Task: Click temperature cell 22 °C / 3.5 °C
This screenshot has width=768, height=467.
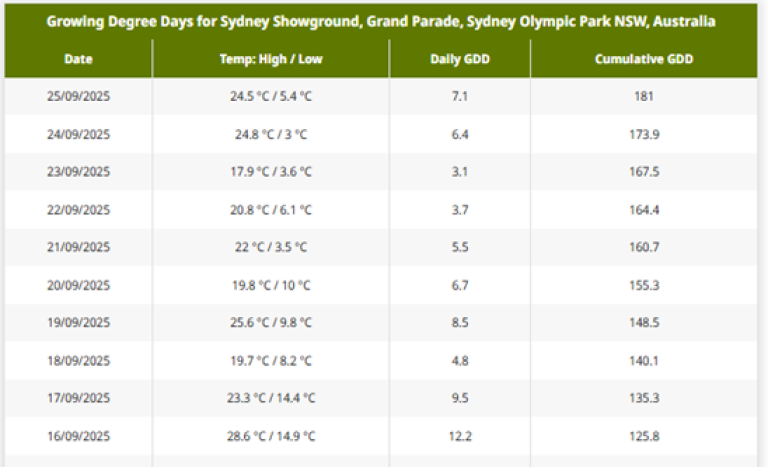Action: coord(271,247)
